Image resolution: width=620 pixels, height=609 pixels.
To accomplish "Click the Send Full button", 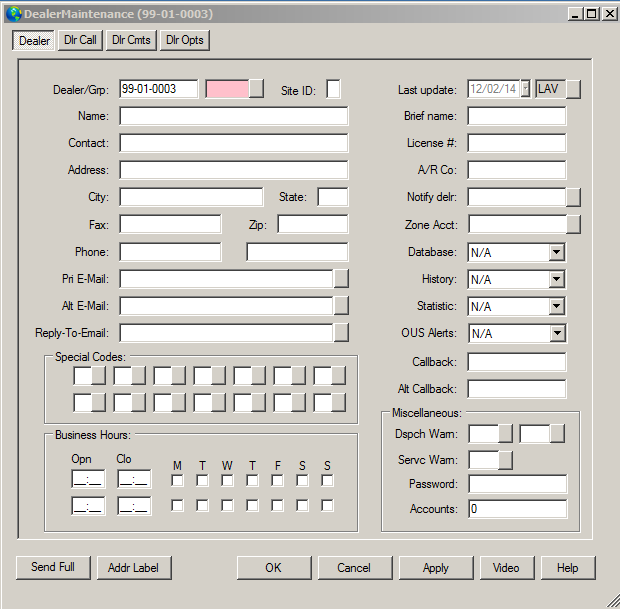I will pyautogui.click(x=53, y=567).
